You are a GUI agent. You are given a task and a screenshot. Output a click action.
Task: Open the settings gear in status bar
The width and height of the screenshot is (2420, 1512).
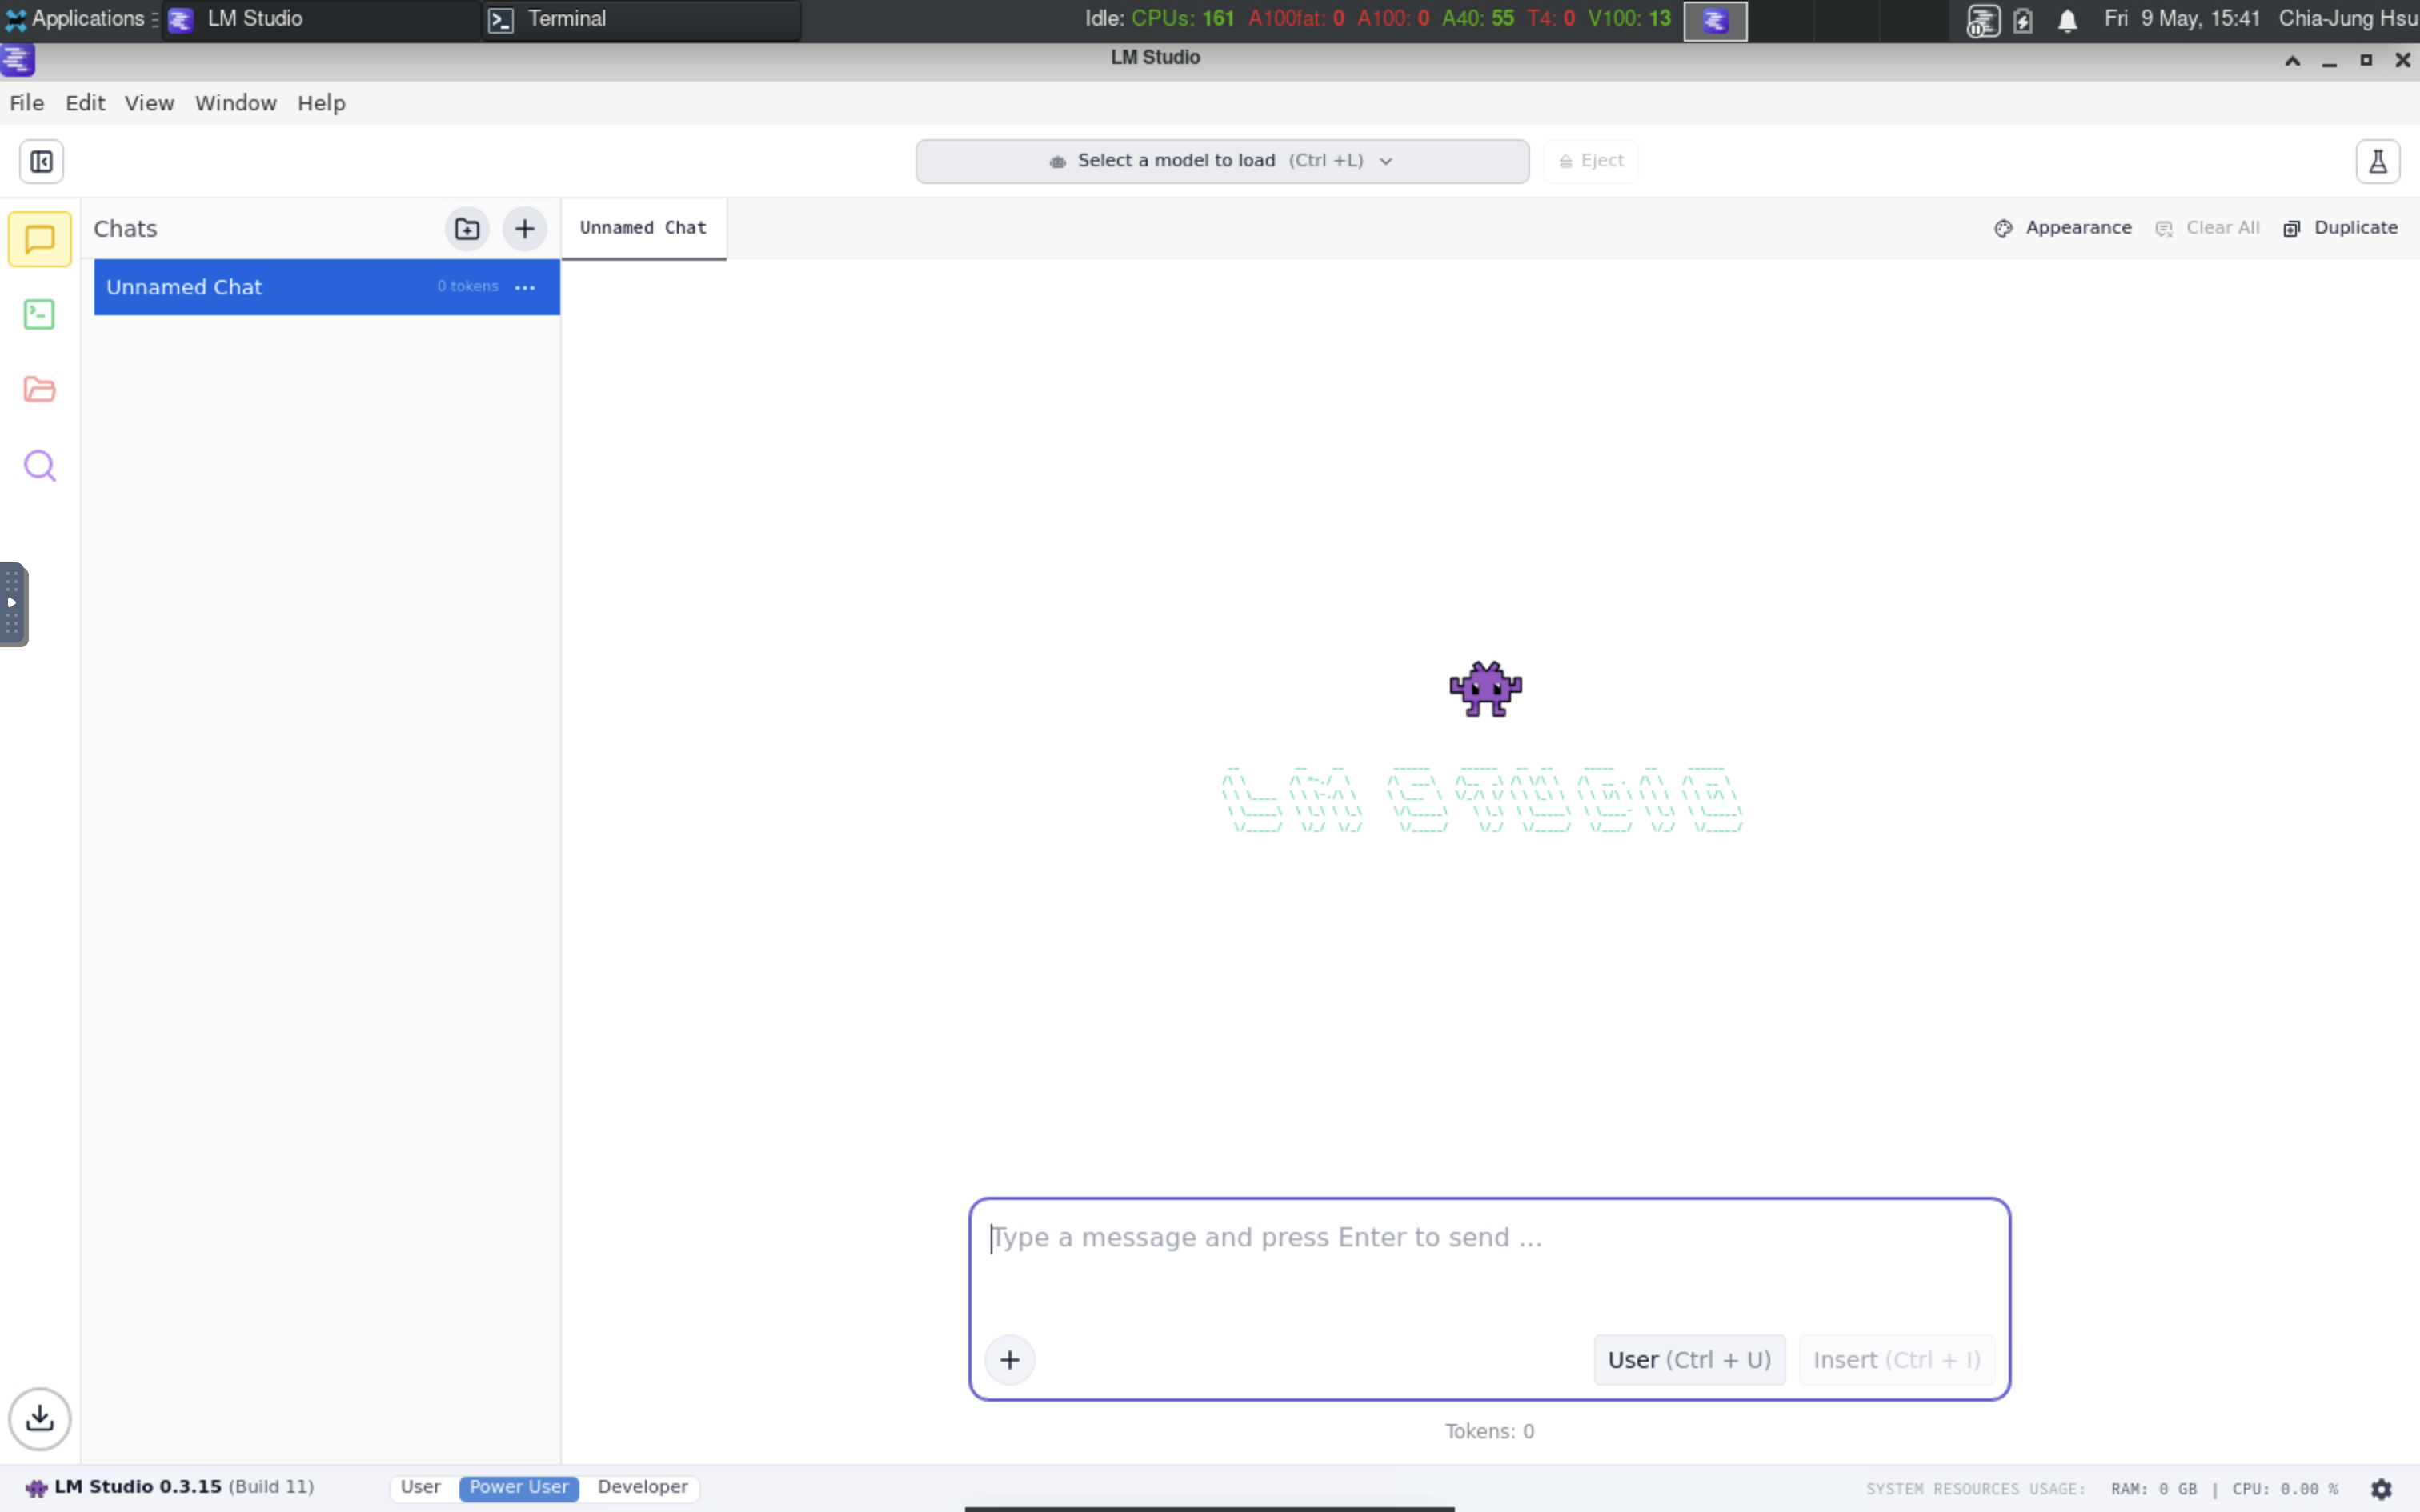click(2382, 1488)
